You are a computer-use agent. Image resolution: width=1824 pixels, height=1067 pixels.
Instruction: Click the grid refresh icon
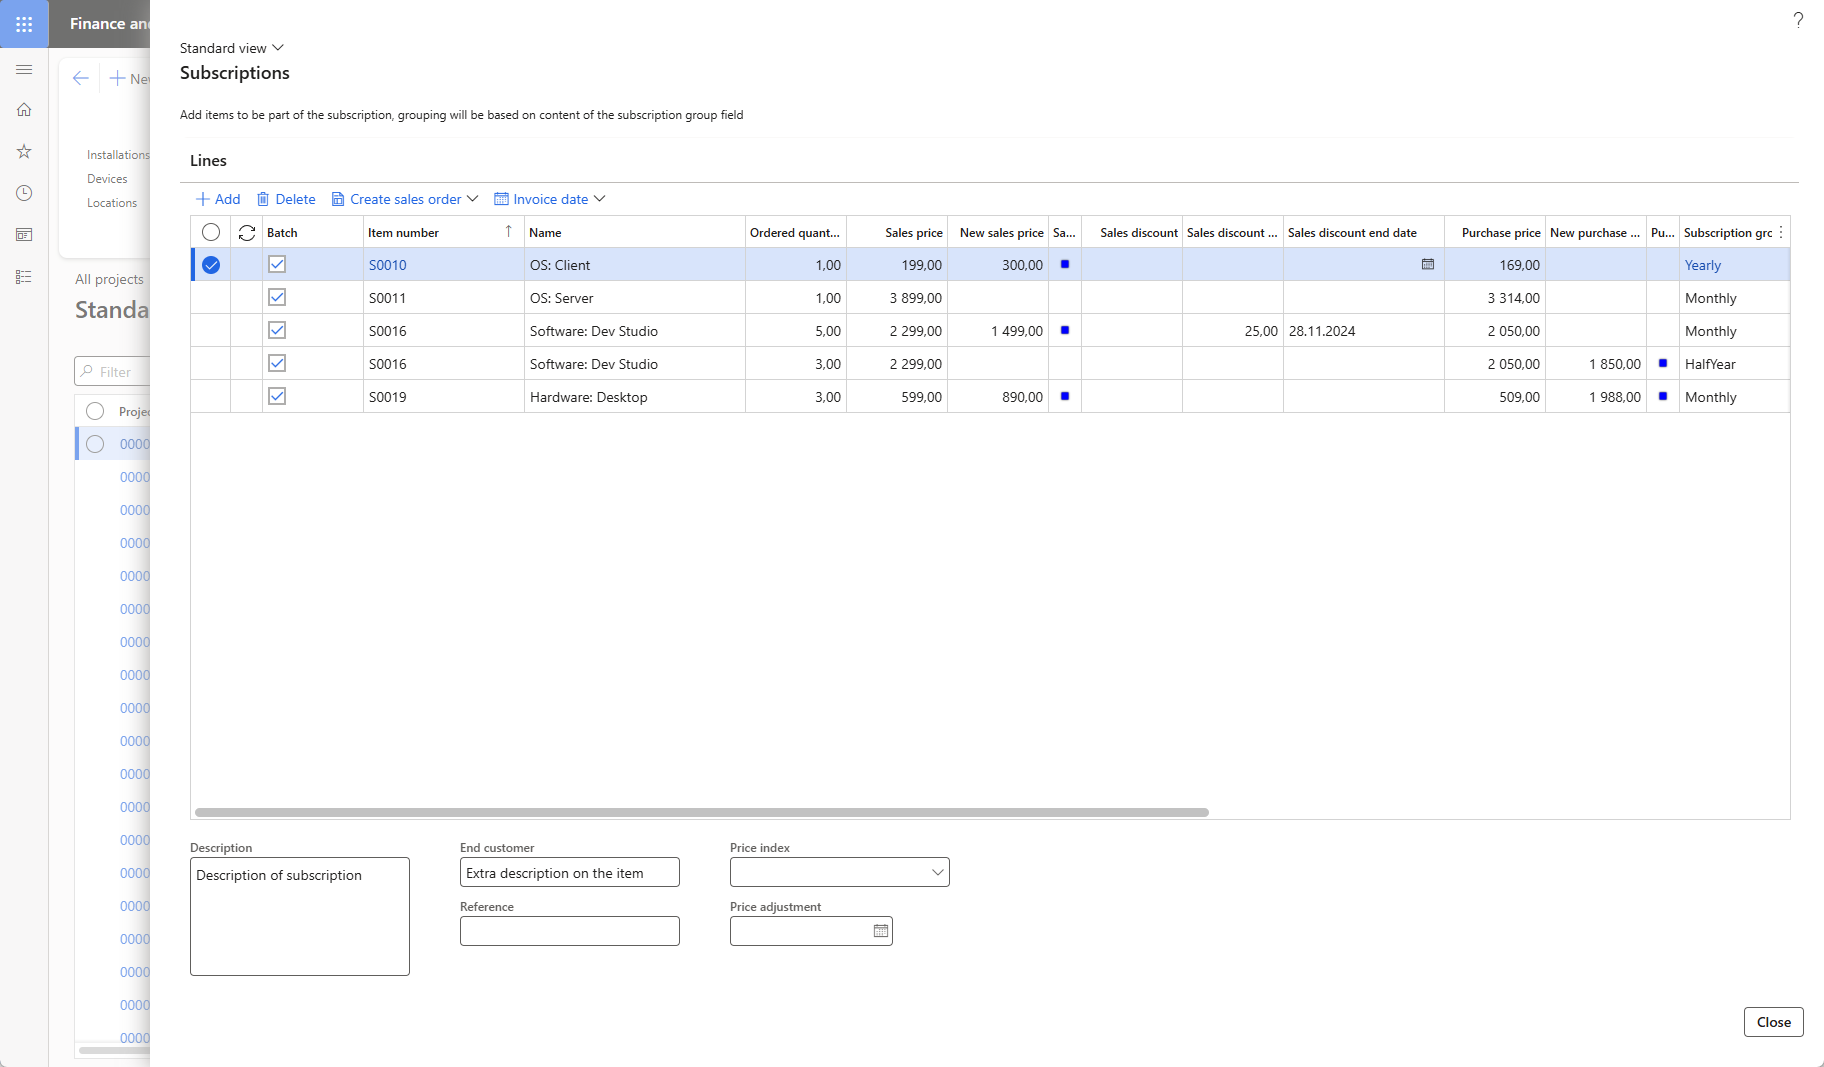(x=247, y=233)
